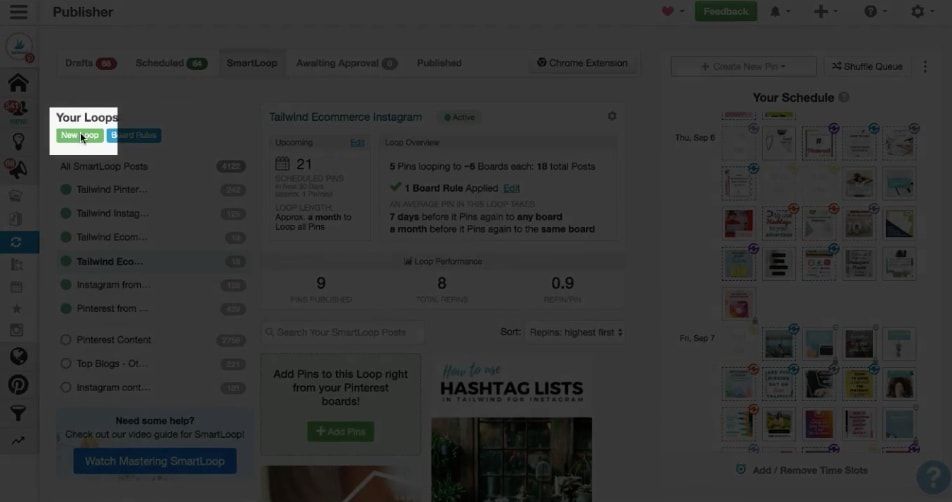Open the bell notifications dropdown
The image size is (952, 502).
[x=780, y=11]
